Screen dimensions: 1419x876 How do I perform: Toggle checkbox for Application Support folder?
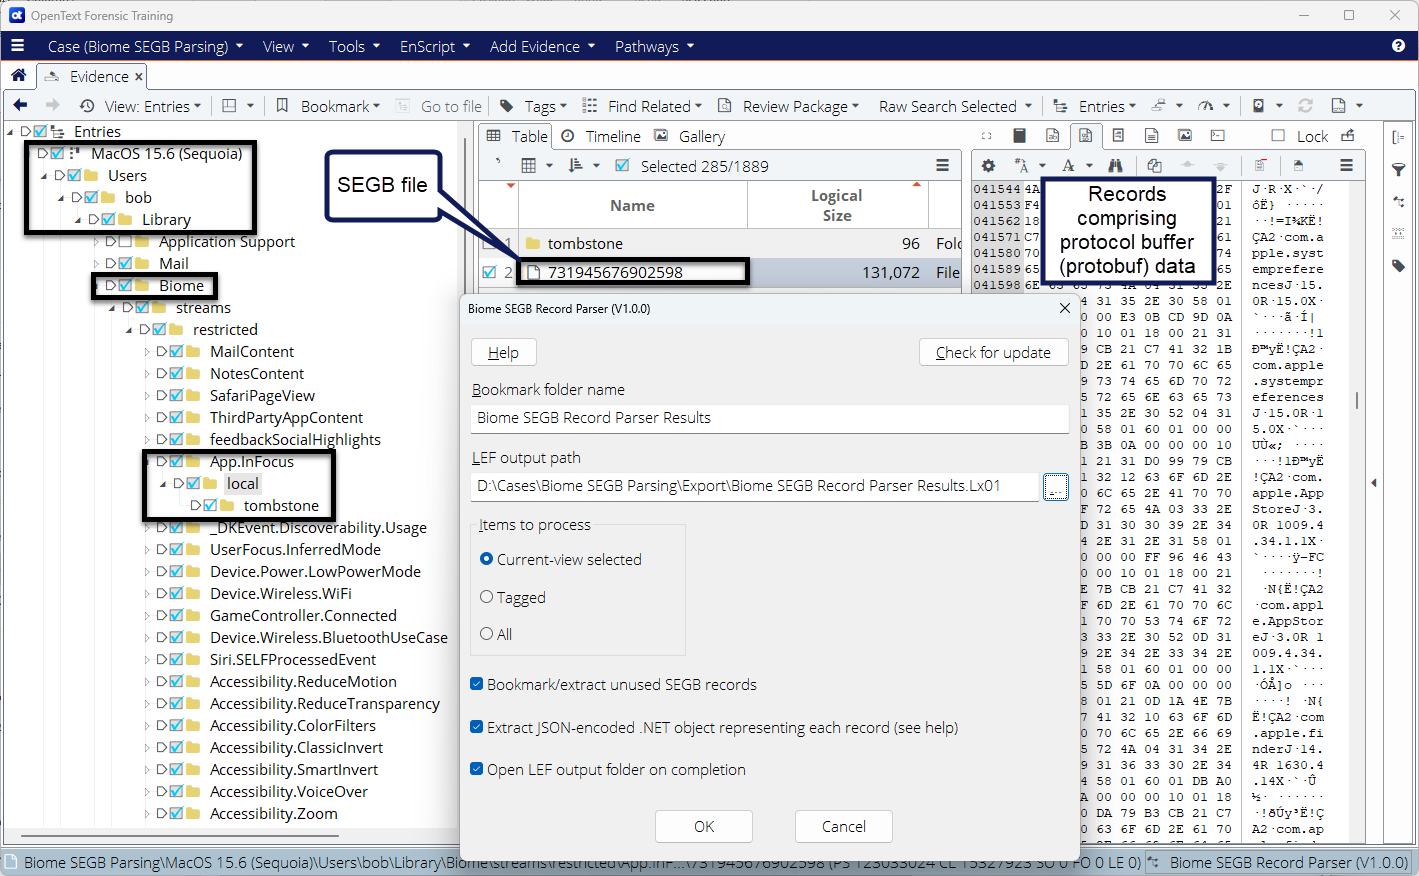(125, 241)
